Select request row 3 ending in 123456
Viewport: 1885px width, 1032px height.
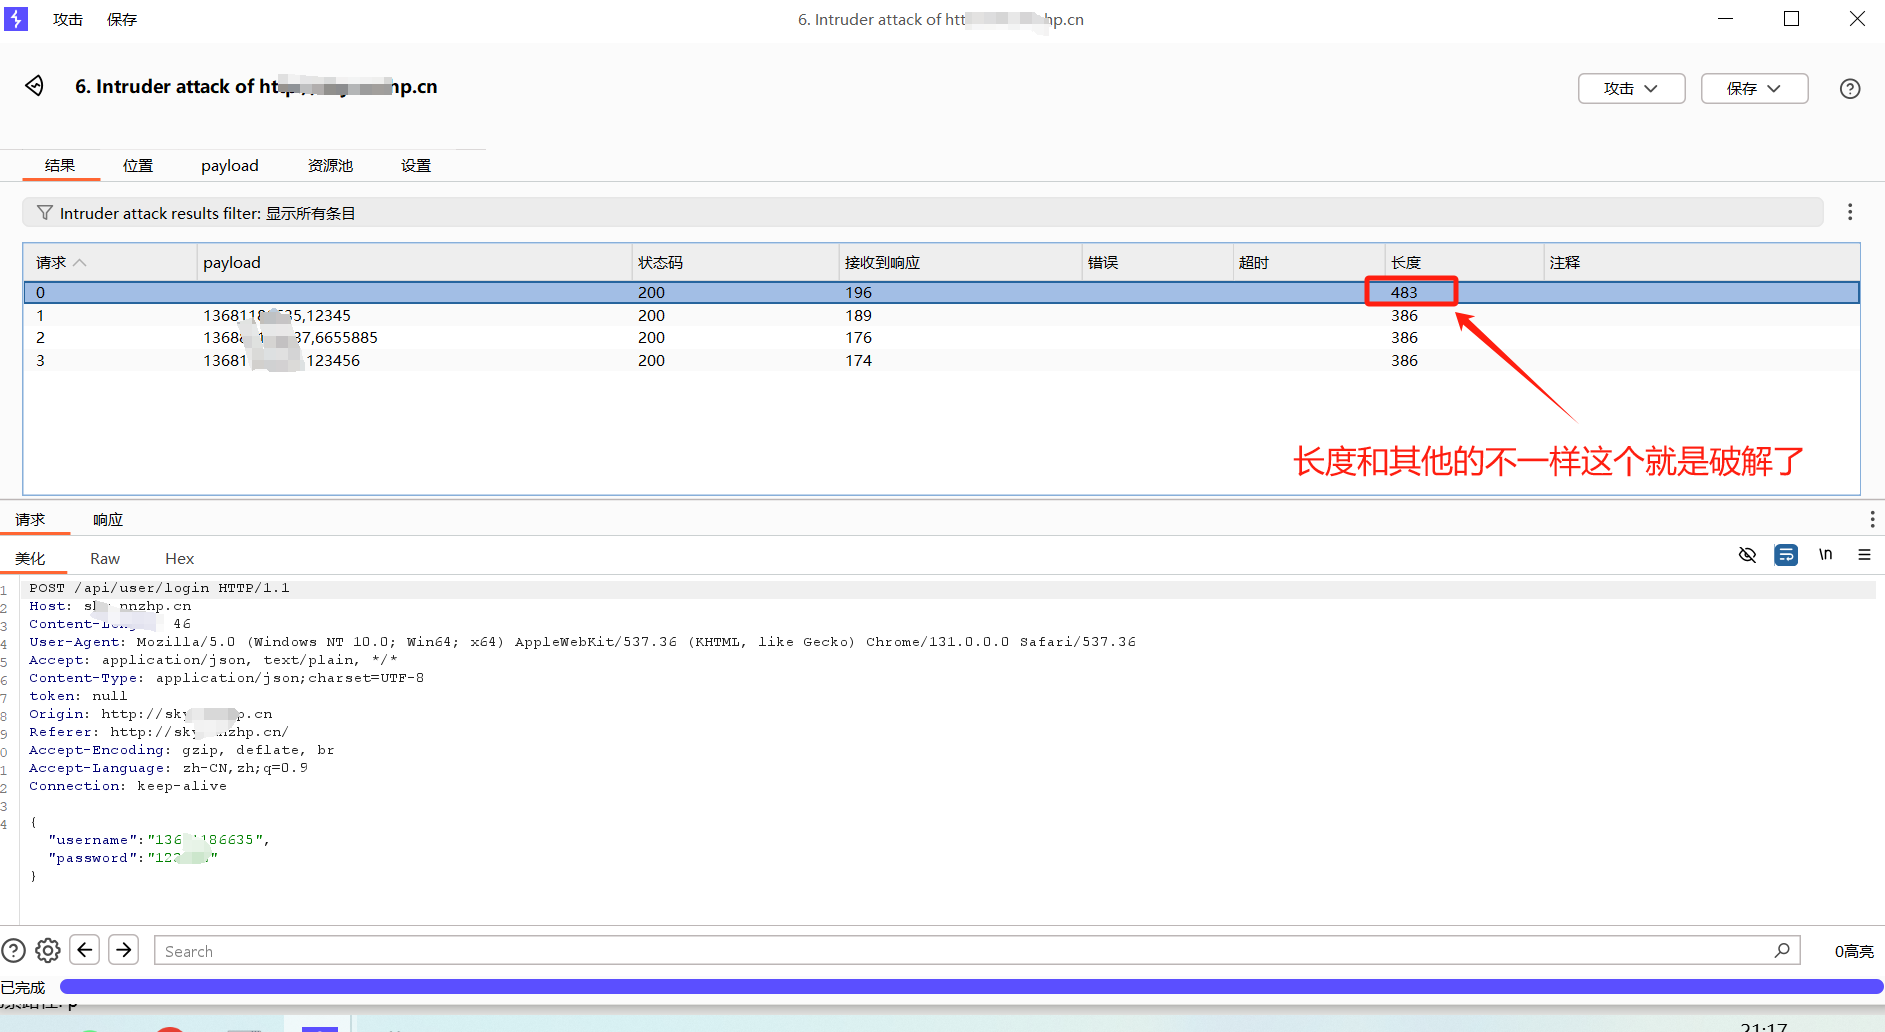(941, 360)
